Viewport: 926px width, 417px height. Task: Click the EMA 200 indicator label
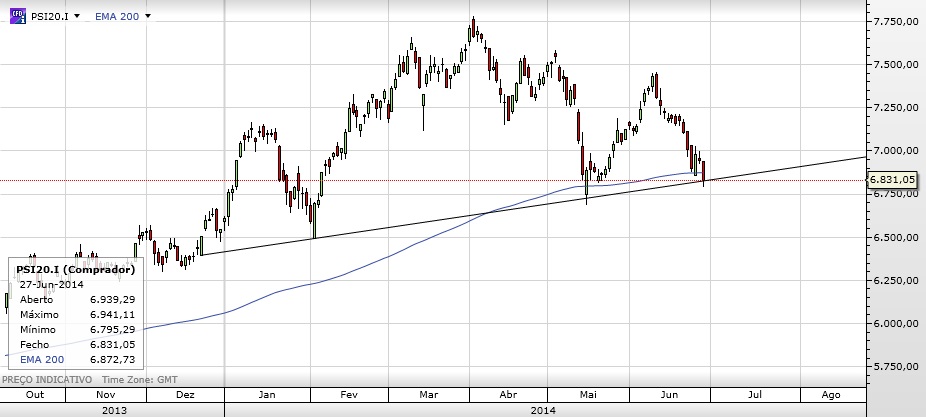tap(117, 17)
